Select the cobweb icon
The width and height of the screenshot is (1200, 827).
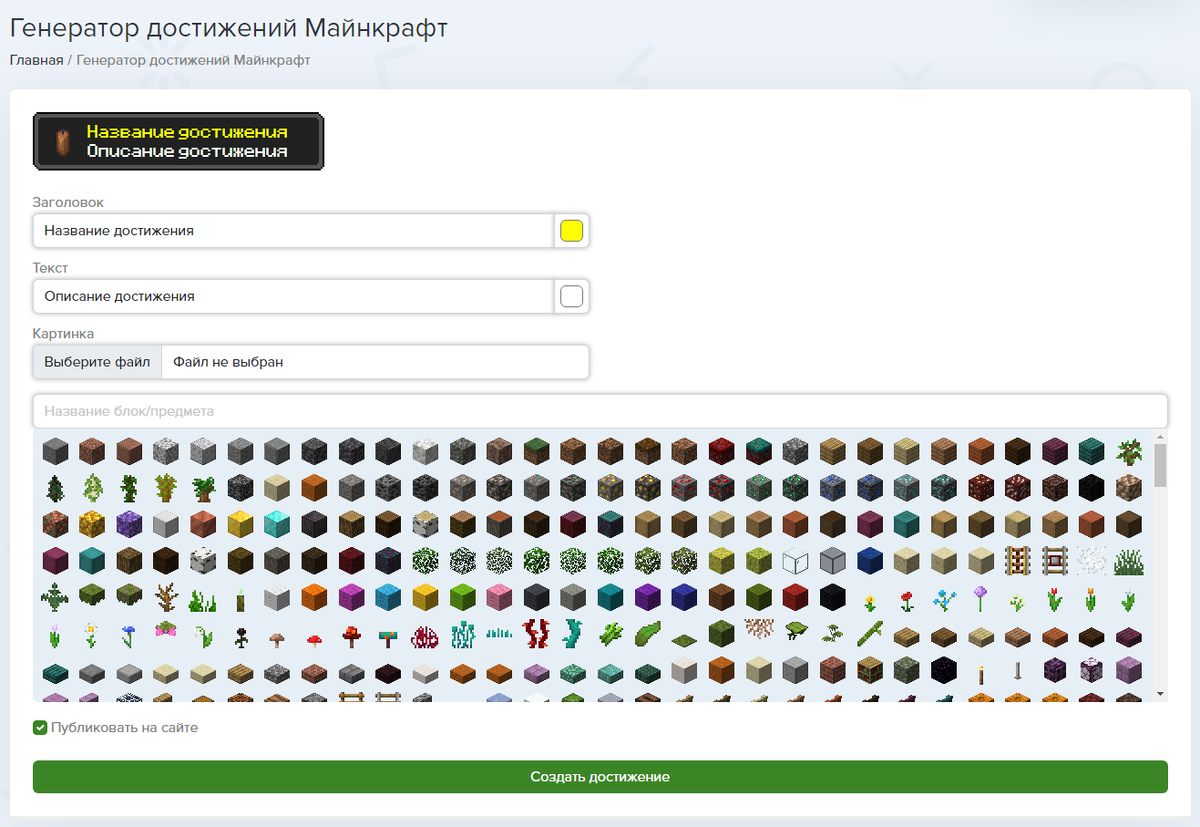[x=1091, y=562]
